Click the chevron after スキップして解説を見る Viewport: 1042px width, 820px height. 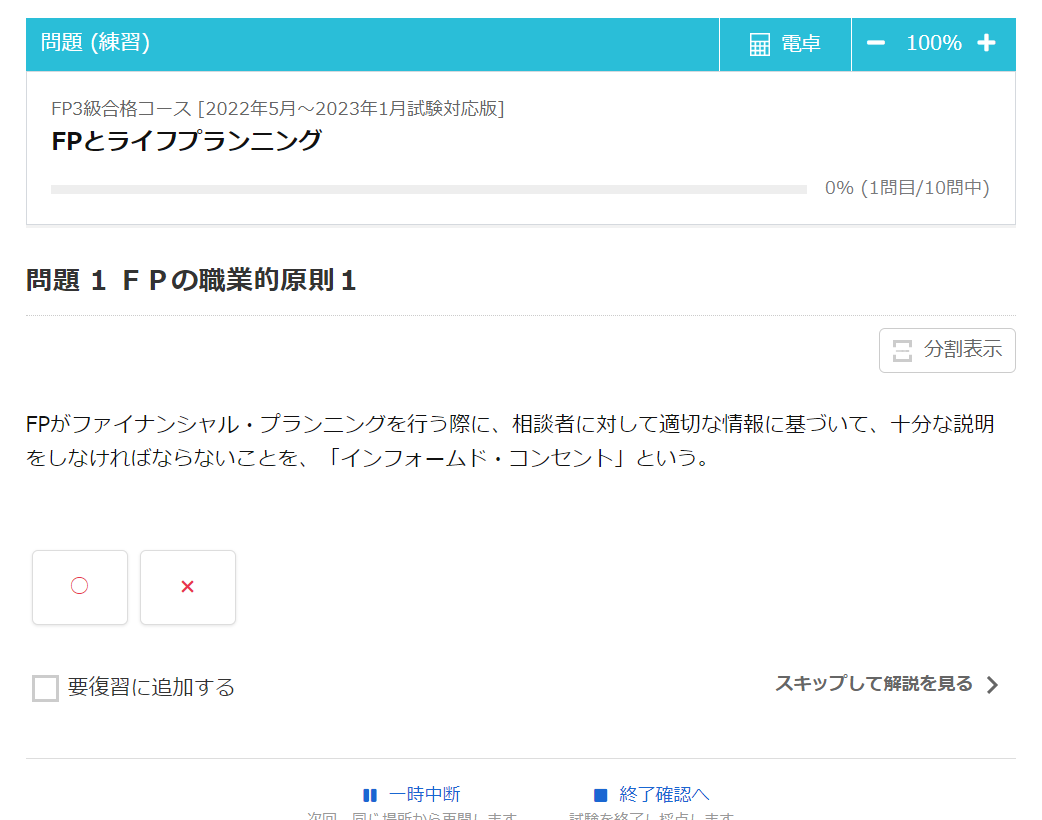click(991, 684)
